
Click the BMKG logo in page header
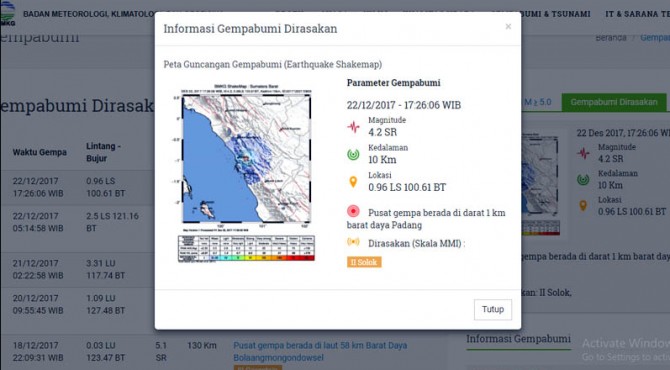click(x=7, y=14)
